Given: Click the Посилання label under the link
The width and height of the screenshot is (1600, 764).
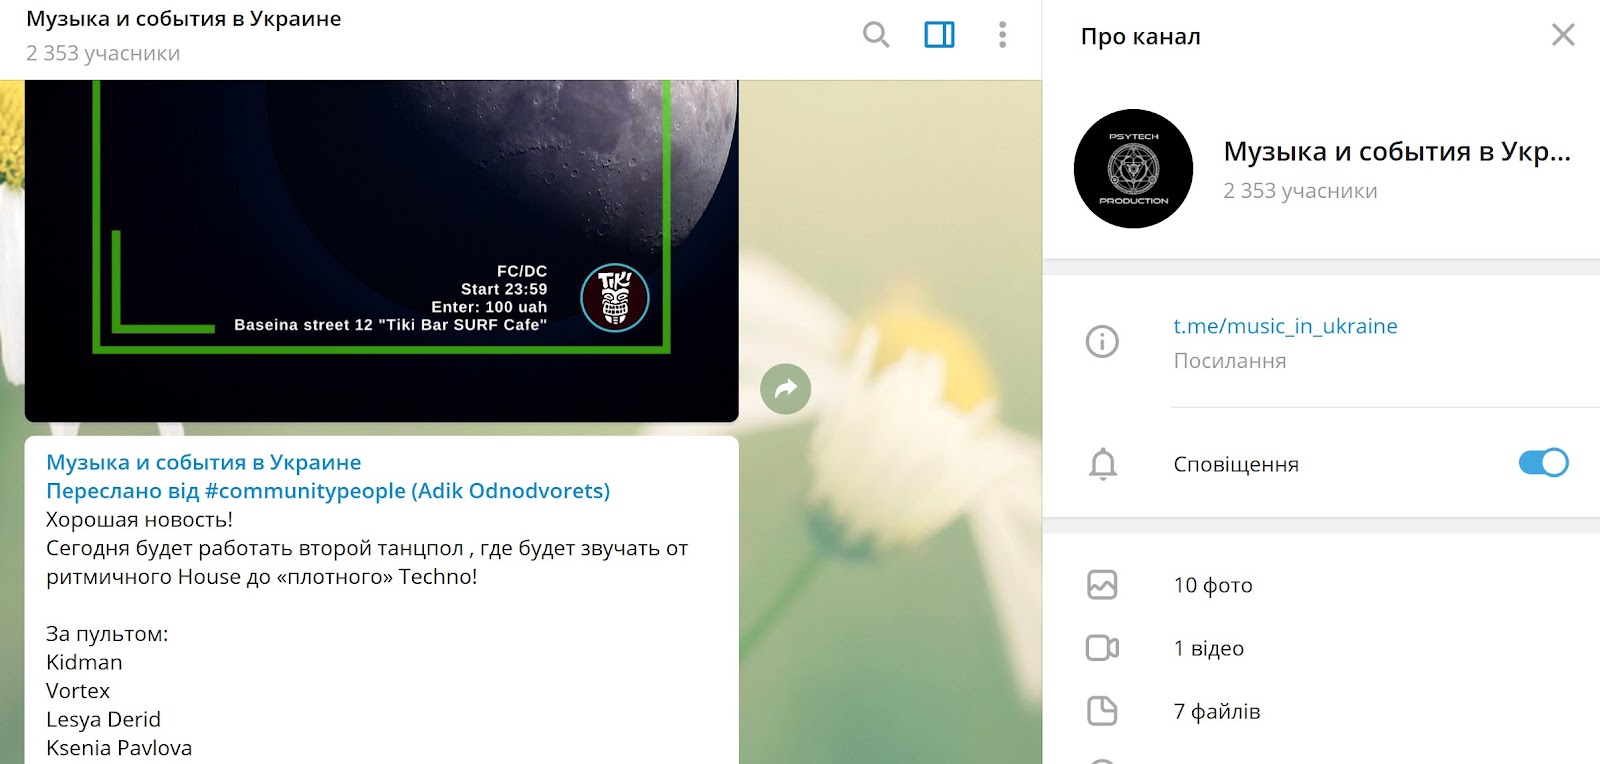Looking at the screenshot, I should click(x=1230, y=361).
